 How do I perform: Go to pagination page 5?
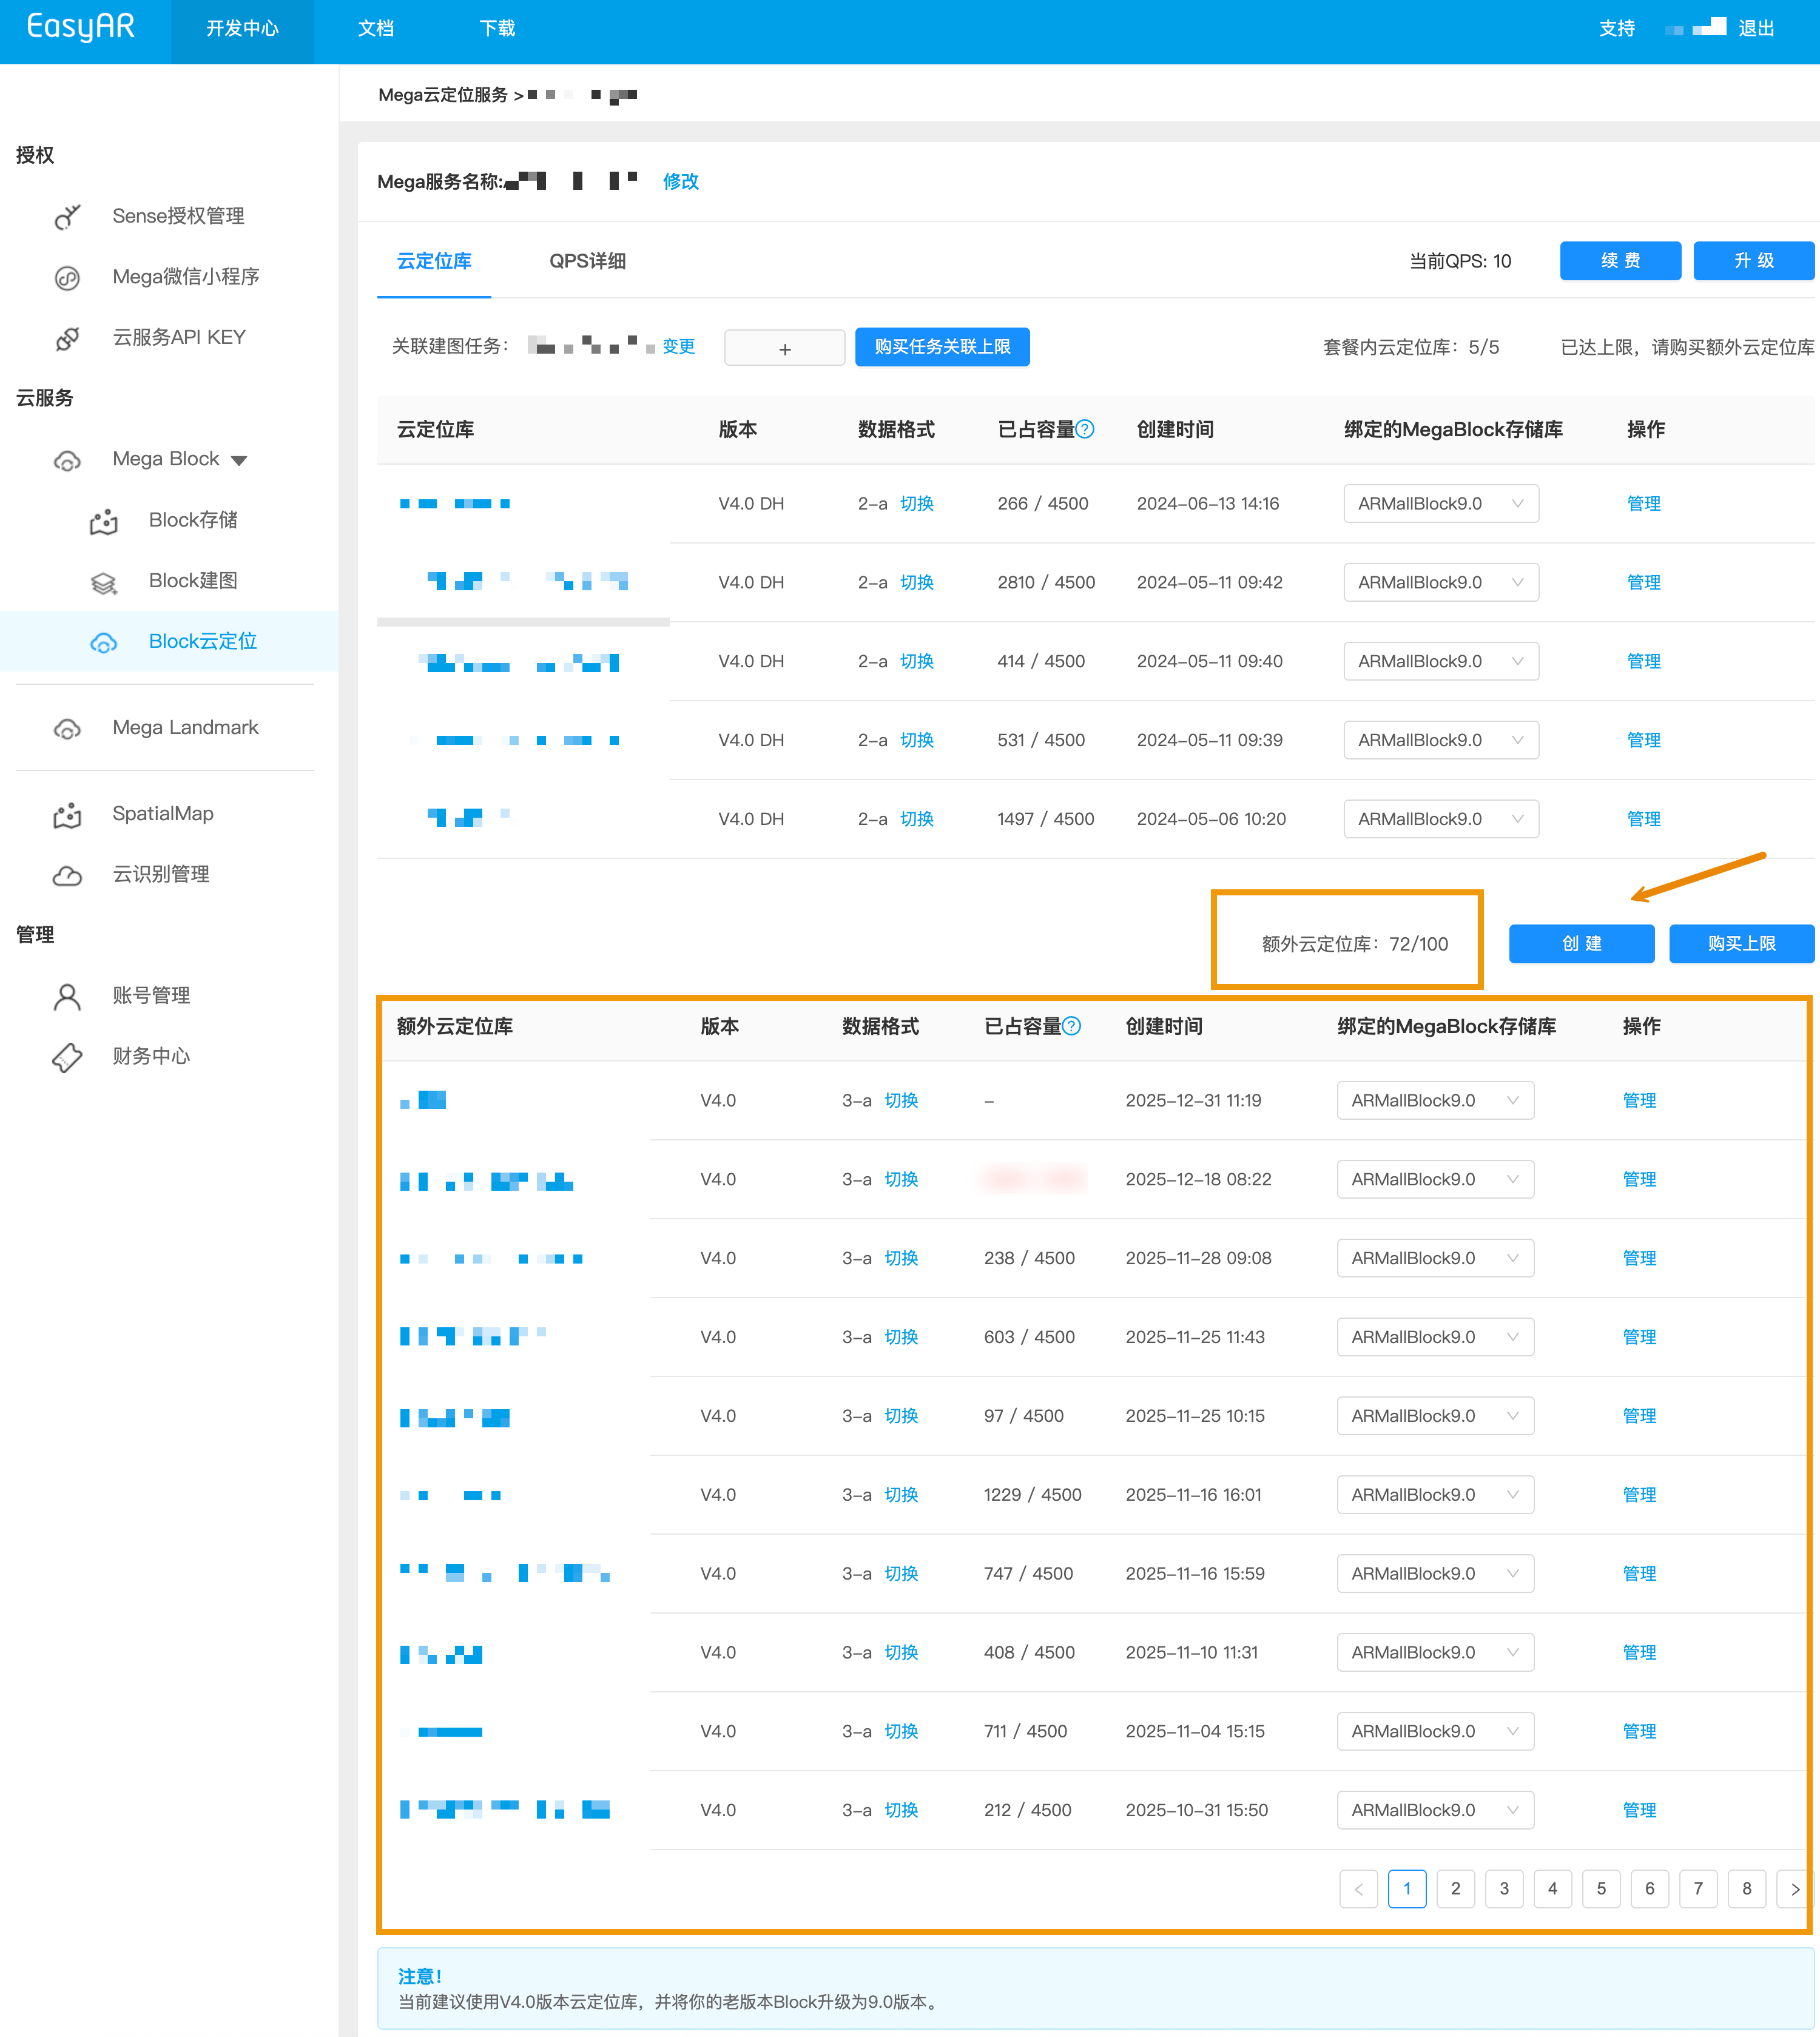(x=1600, y=1888)
